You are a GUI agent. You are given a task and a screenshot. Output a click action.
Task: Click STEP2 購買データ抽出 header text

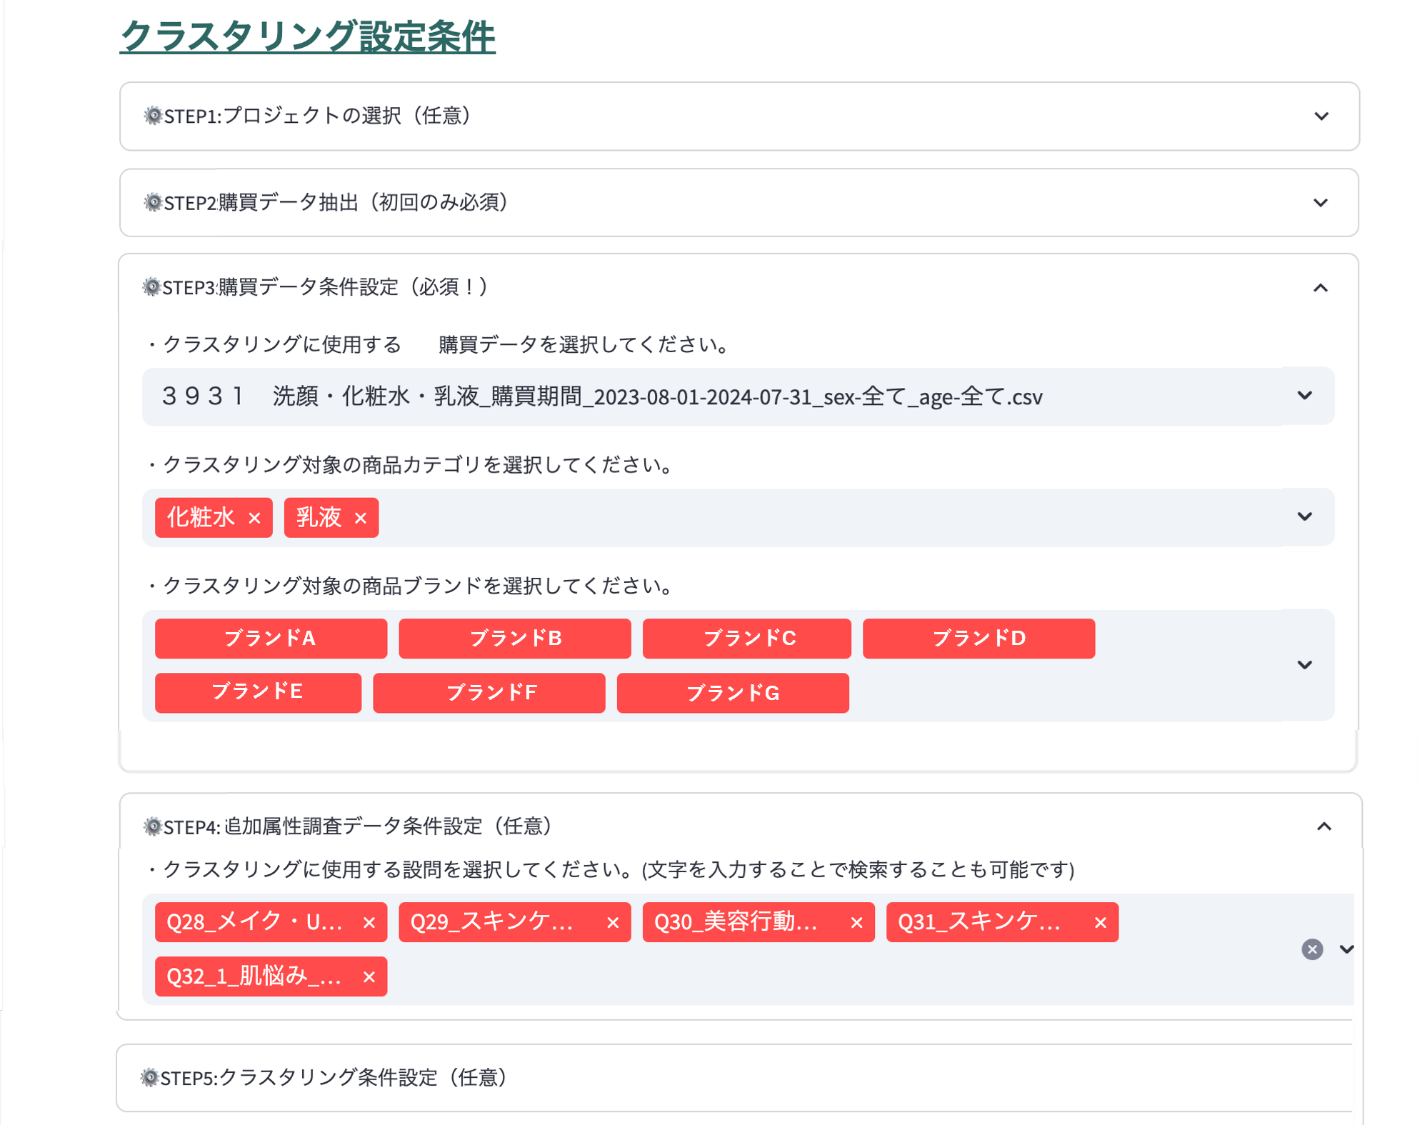click(x=336, y=203)
